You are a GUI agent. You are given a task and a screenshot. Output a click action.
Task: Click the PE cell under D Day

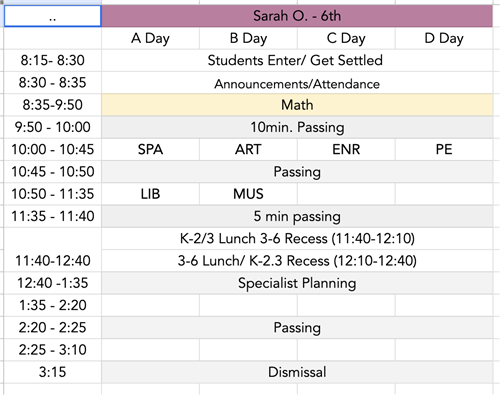(444, 149)
